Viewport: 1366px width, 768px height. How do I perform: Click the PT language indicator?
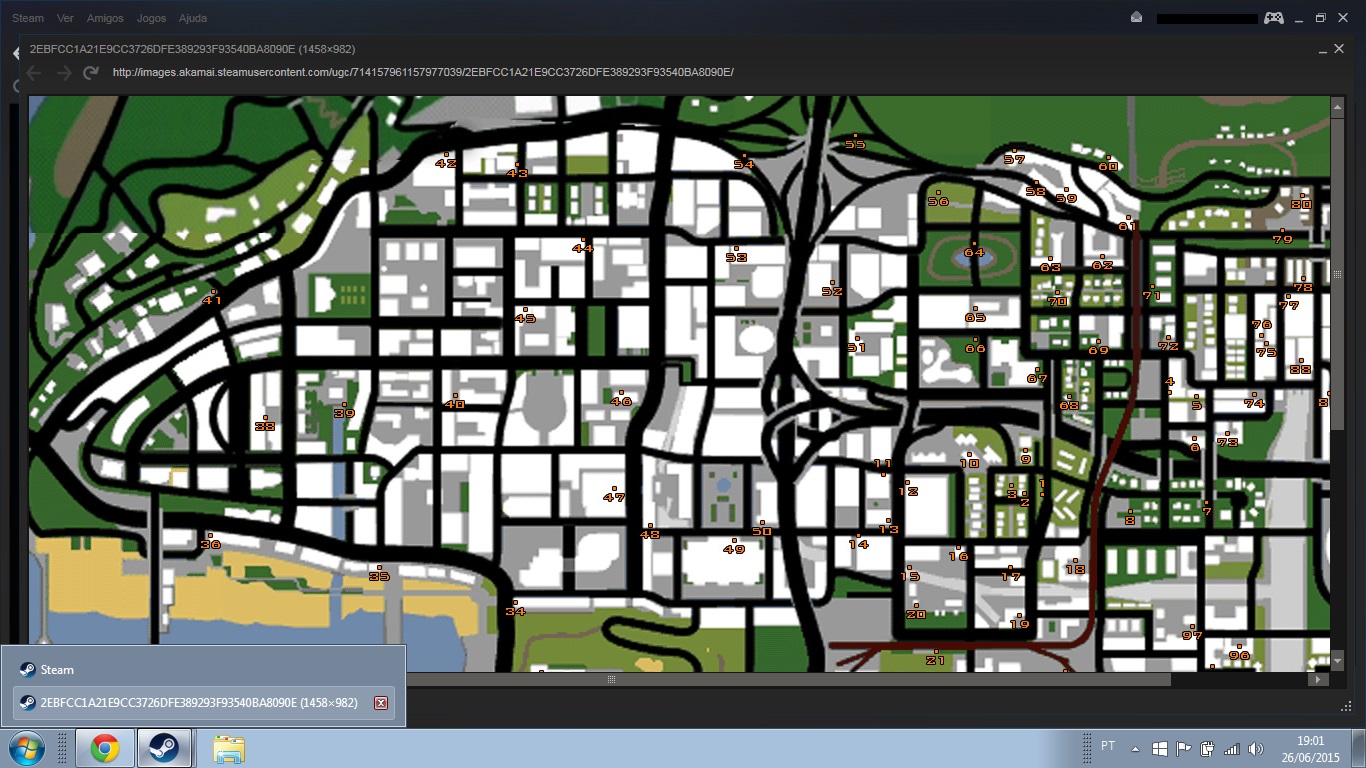pos(1108,746)
